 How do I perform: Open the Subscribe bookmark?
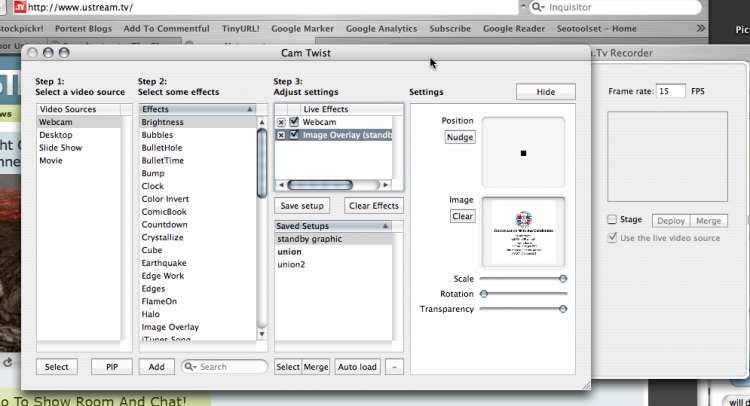450,29
